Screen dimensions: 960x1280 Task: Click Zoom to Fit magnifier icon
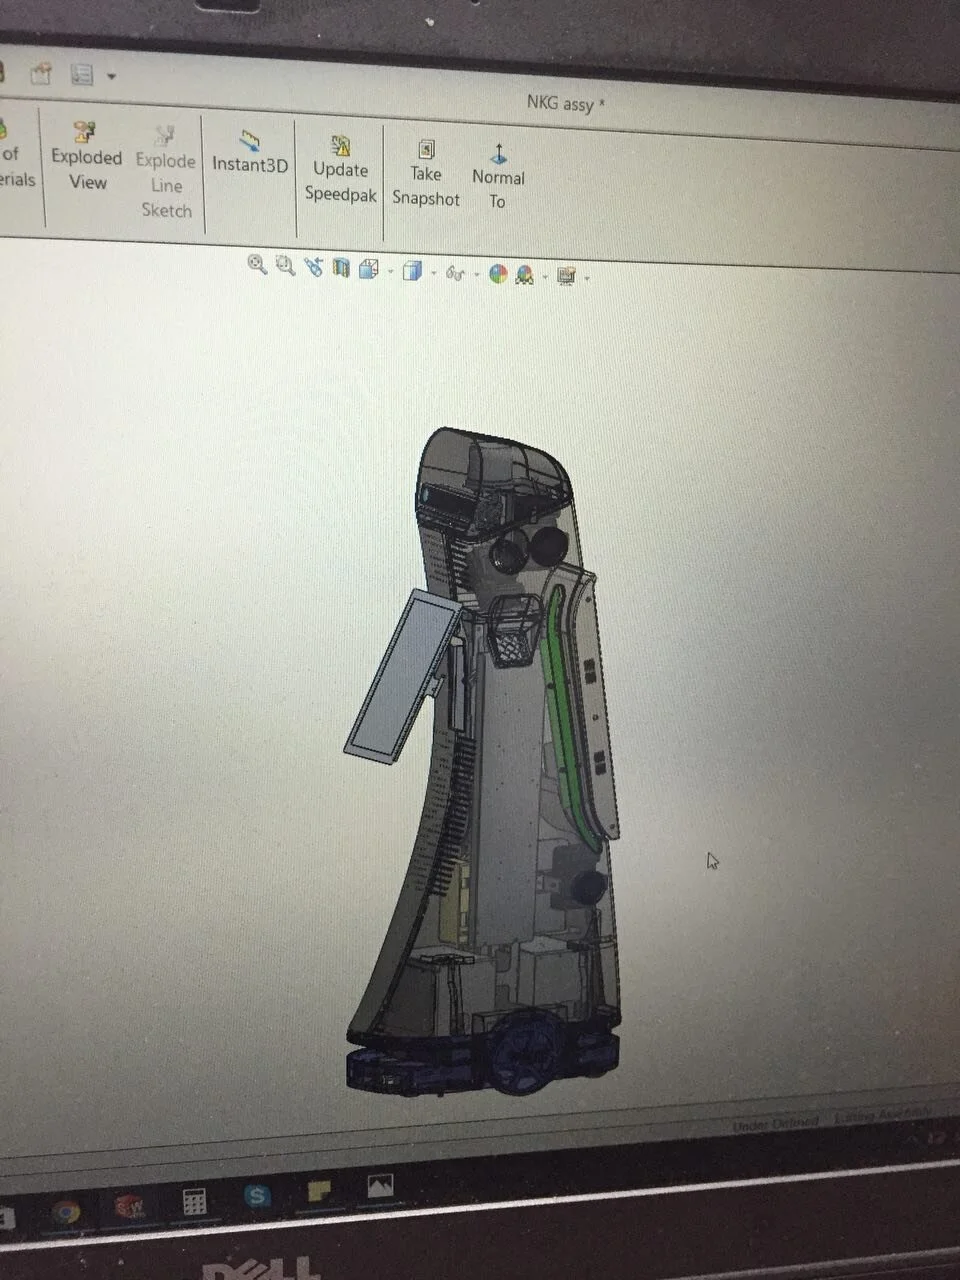point(257,264)
